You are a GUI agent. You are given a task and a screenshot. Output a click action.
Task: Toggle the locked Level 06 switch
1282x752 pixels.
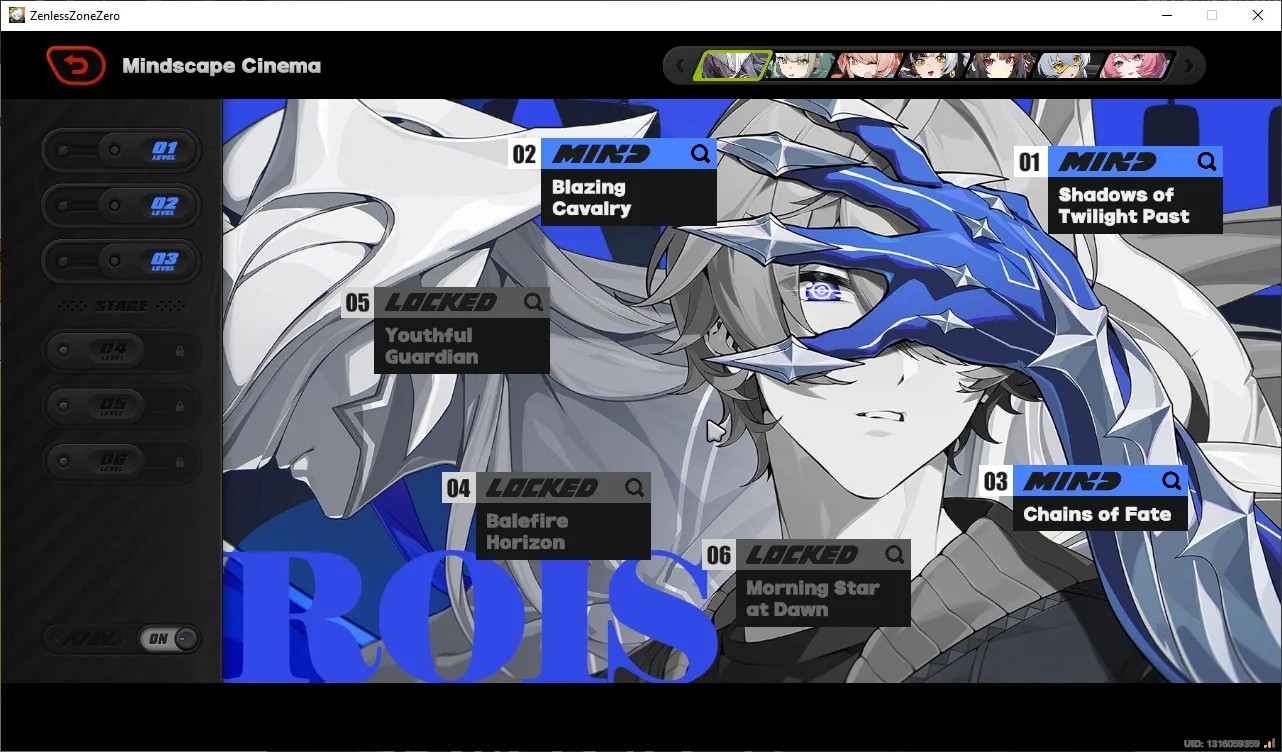pos(122,462)
